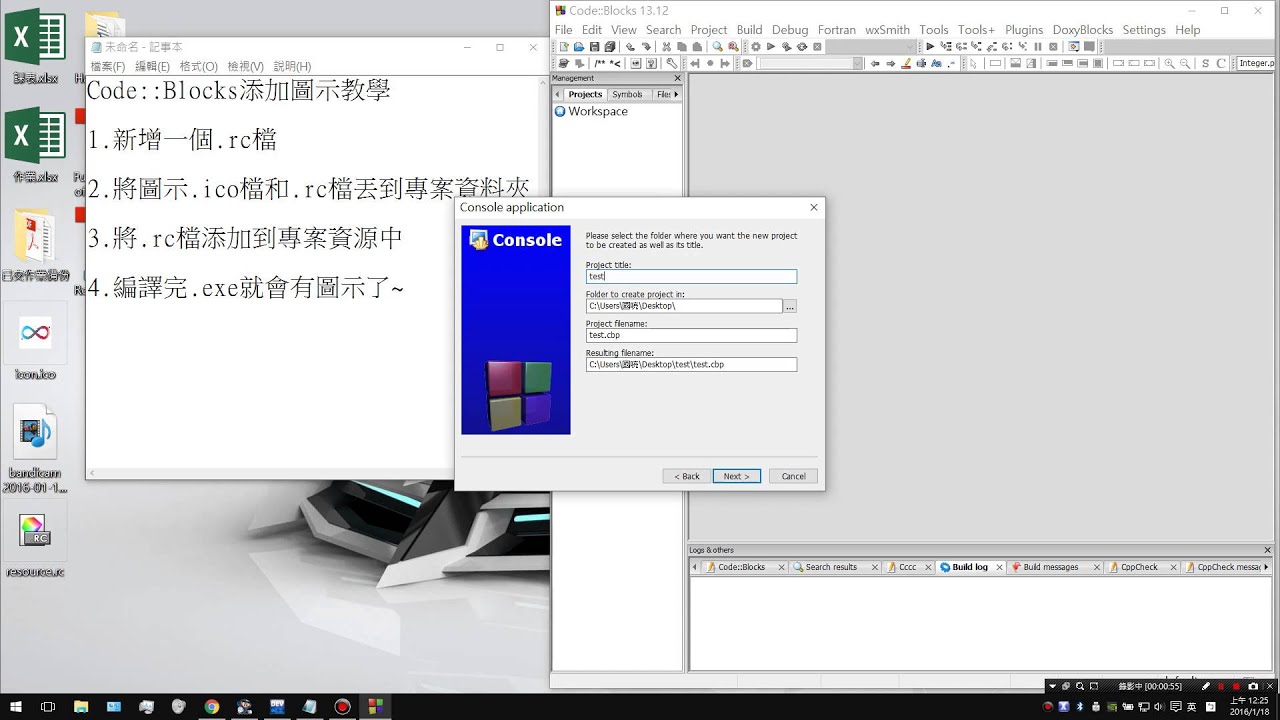Click the Next > button in wizard
The width and height of the screenshot is (1280, 720).
tap(737, 476)
